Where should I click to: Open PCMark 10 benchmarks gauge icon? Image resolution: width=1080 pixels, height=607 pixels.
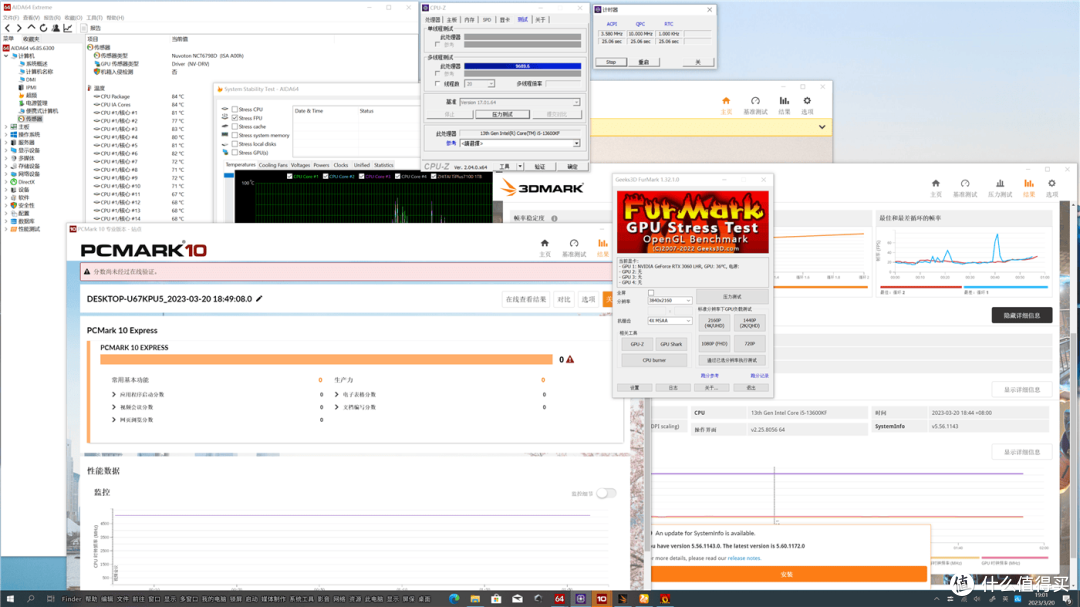574,243
